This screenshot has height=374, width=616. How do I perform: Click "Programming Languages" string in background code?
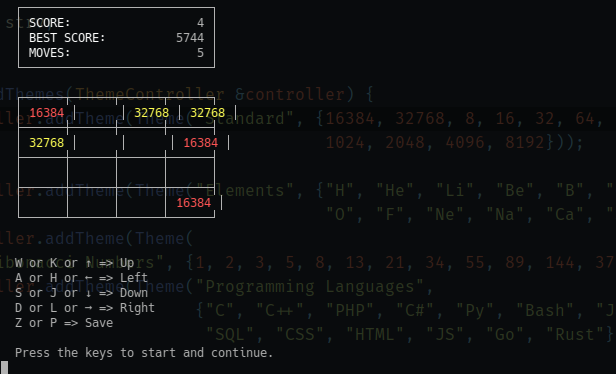point(310,287)
